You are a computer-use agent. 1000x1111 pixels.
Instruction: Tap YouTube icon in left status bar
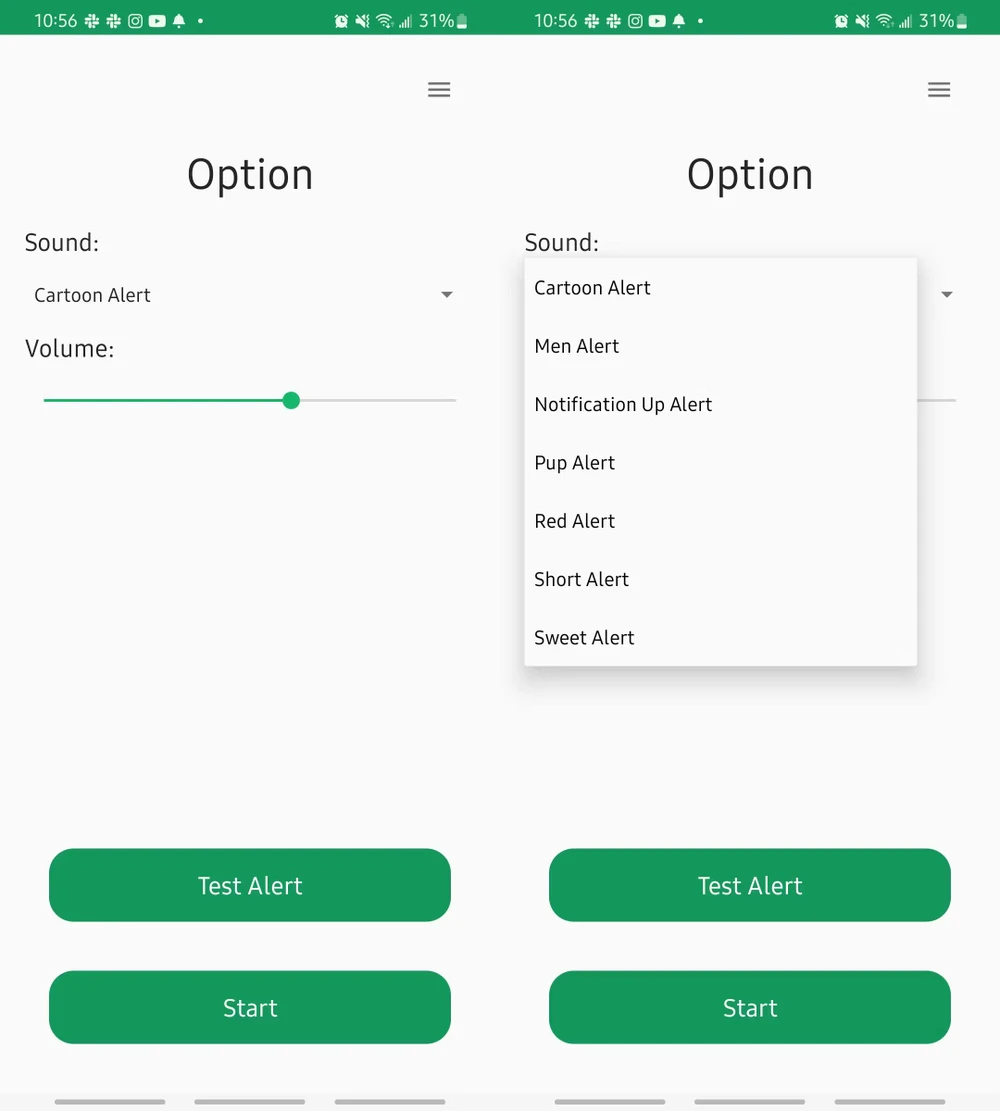pyautogui.click(x=157, y=21)
